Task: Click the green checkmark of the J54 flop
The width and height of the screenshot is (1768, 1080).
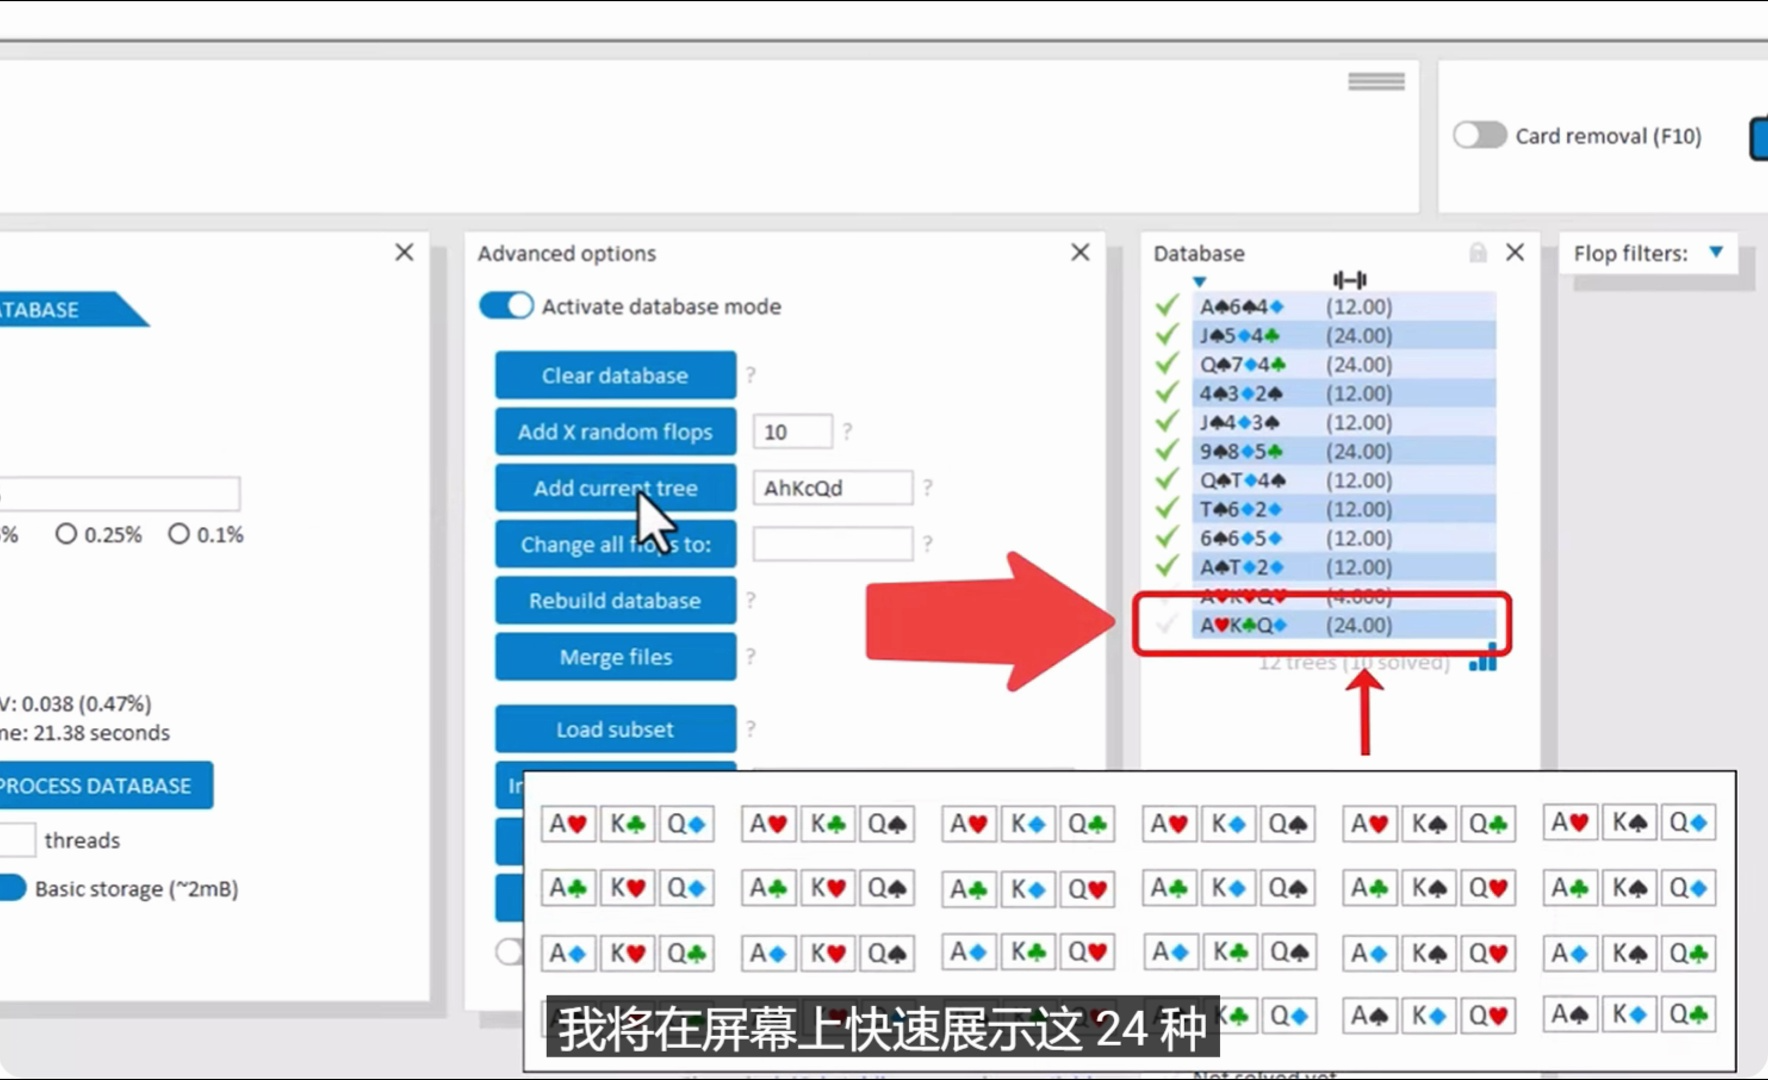Action: click(1166, 334)
